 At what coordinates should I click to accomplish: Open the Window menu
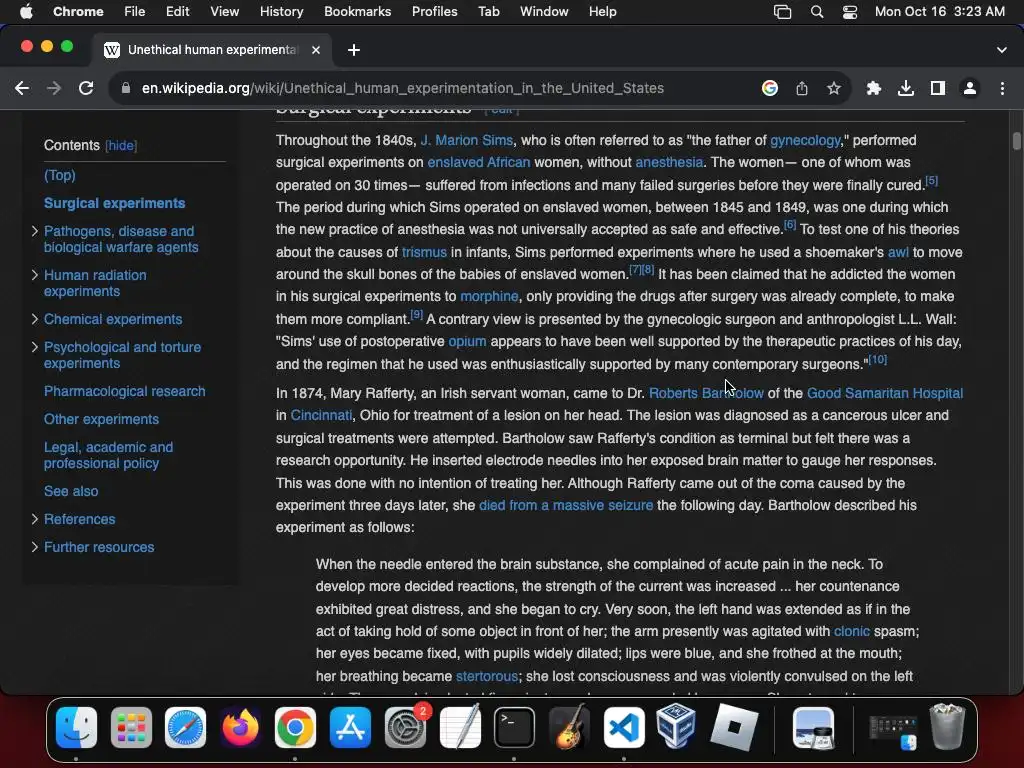[x=544, y=12]
